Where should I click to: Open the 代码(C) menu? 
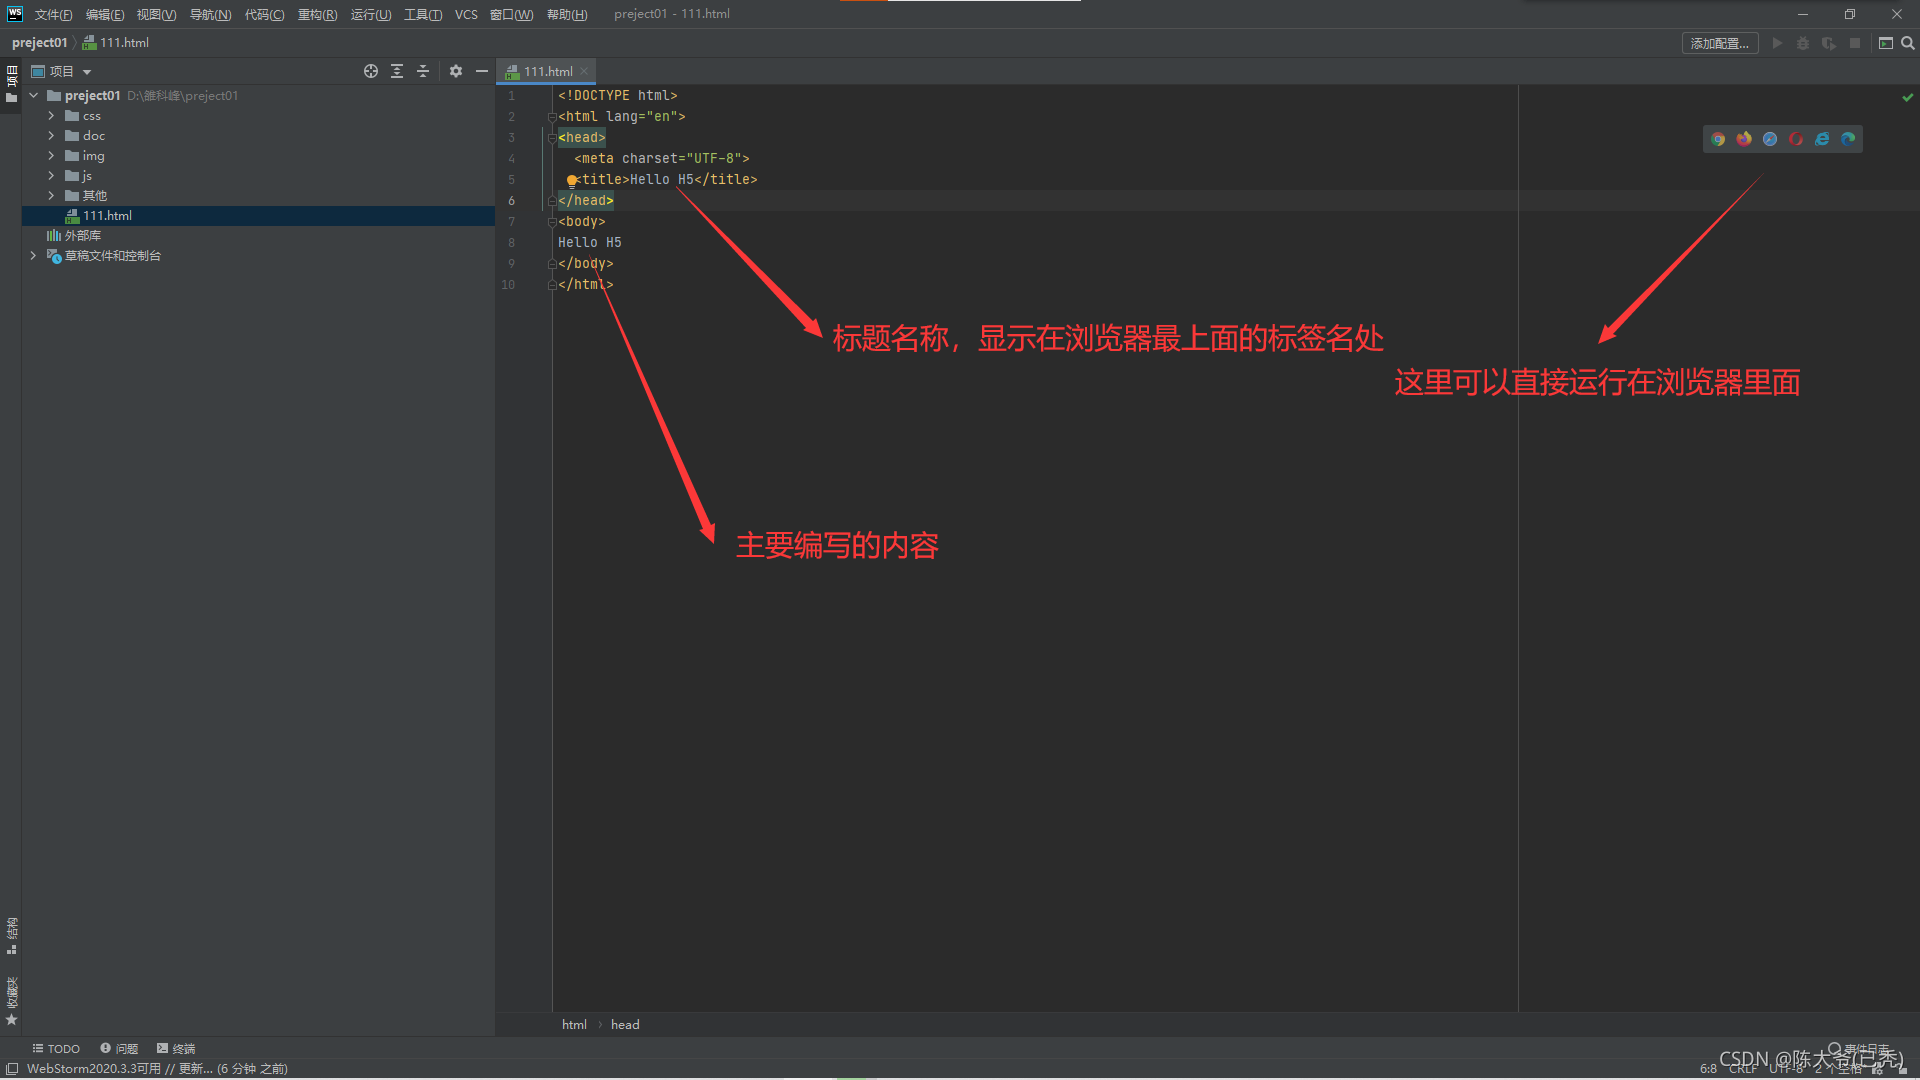point(264,14)
